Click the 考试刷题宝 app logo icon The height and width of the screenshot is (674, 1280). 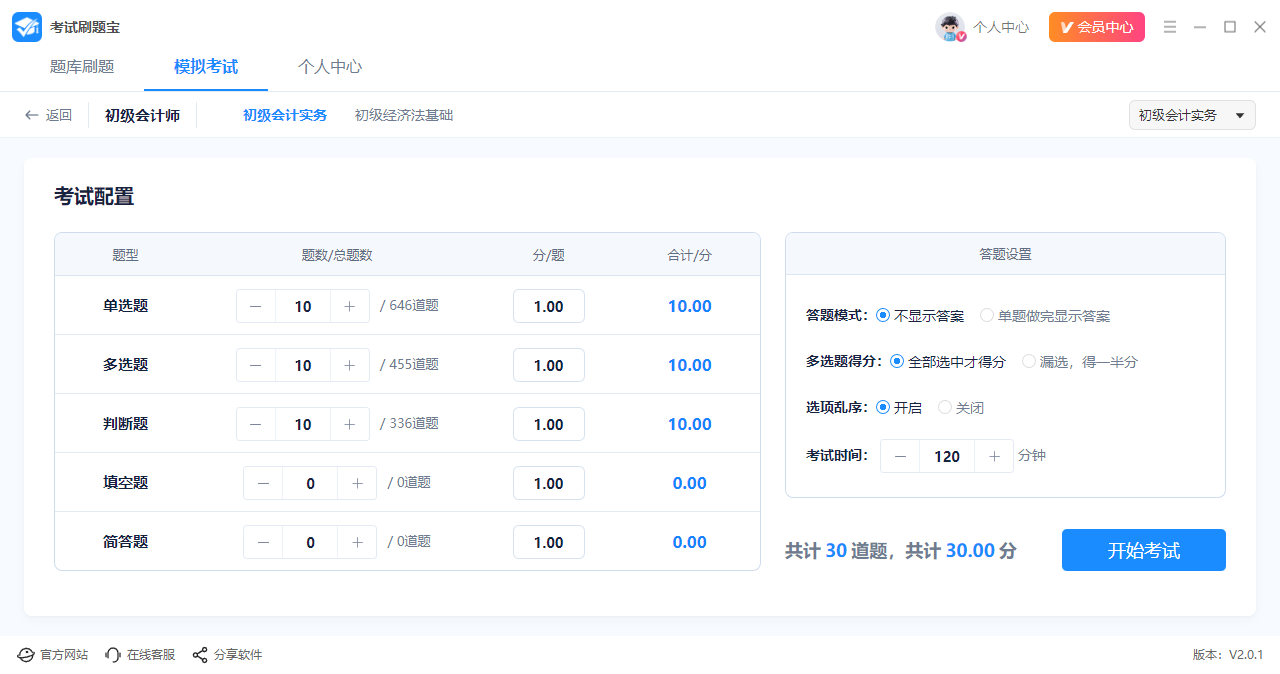27,27
